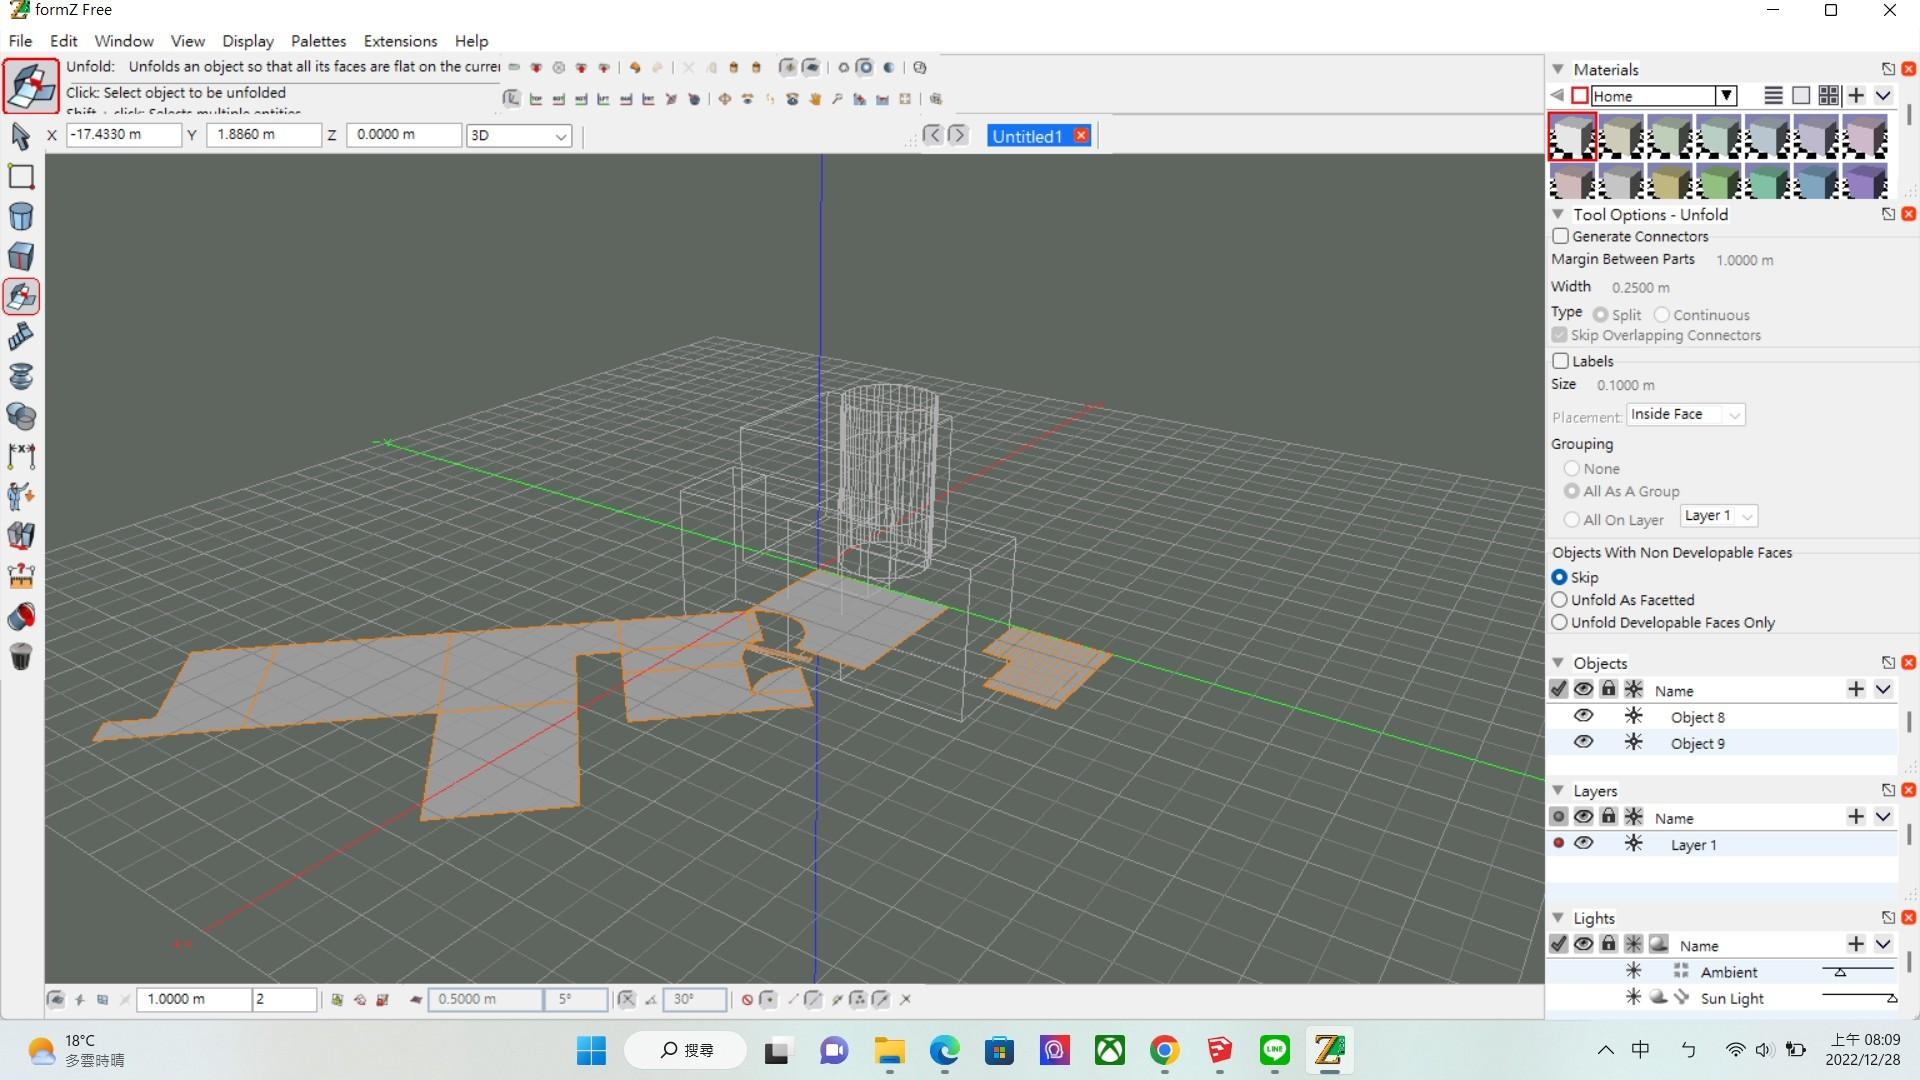Pick the Paint bucket tool
Viewport: 1920px width, 1080px height.
click(x=21, y=617)
